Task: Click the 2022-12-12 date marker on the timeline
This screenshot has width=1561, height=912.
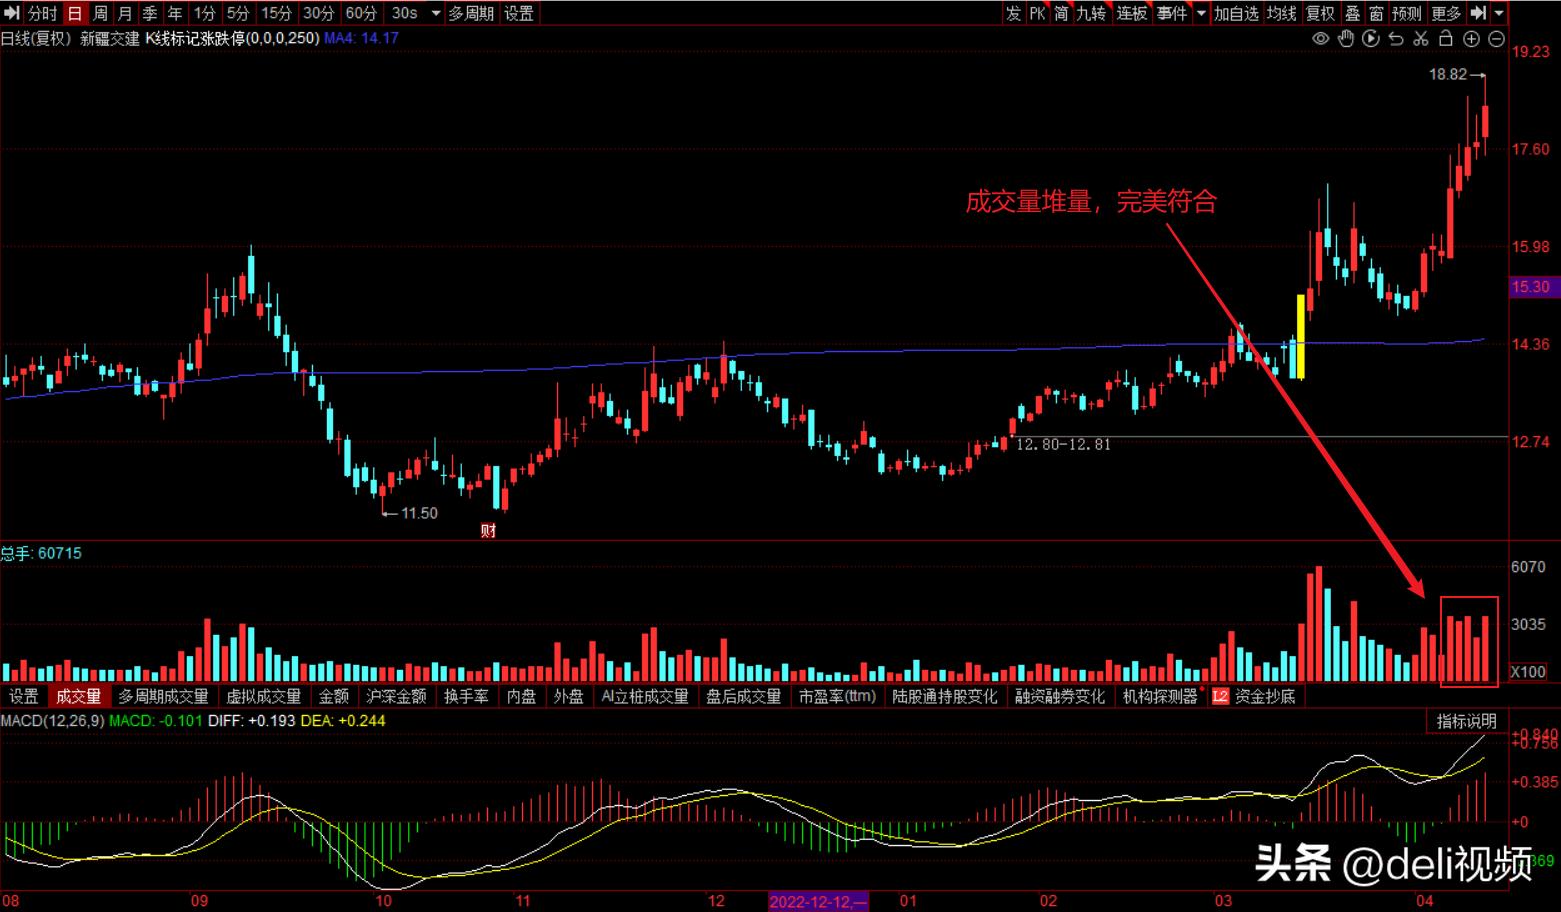Action: 818,901
